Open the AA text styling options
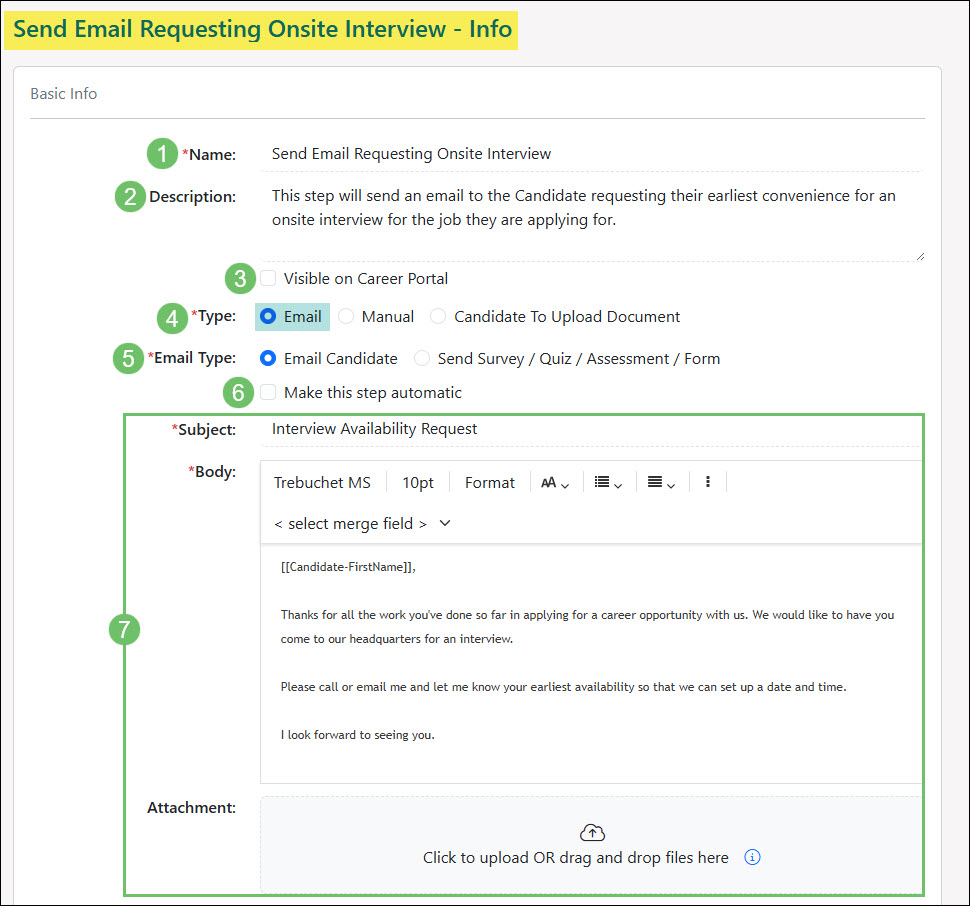This screenshot has height=906, width=970. [553, 482]
